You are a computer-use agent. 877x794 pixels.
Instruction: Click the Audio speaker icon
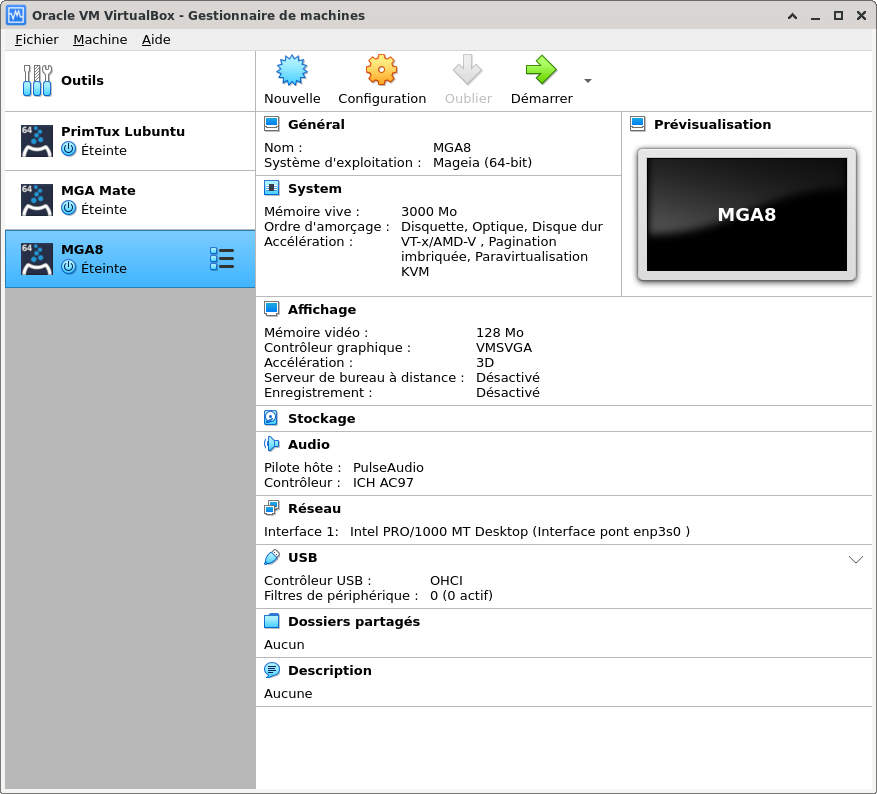272,444
